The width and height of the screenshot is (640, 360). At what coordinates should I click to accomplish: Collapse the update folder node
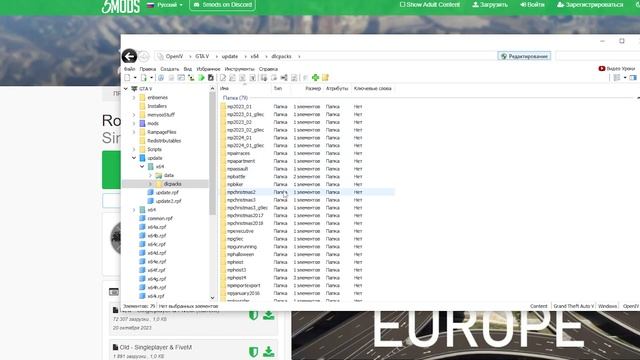coord(134,158)
